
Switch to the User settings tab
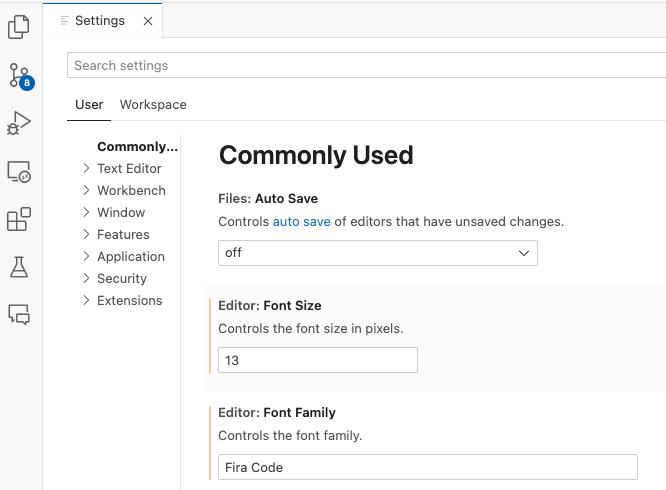coord(89,104)
